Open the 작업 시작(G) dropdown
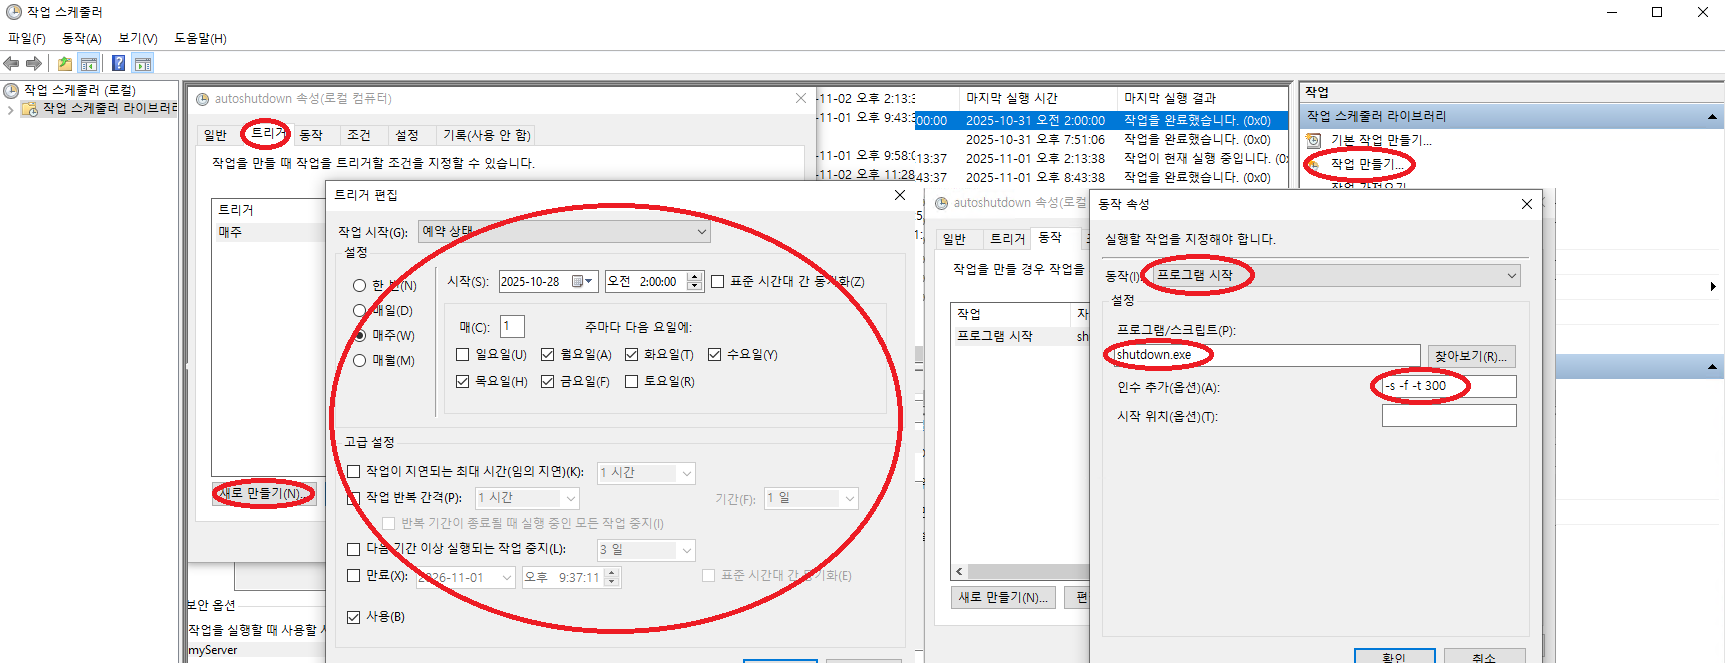This screenshot has height=663, width=1725. (702, 232)
